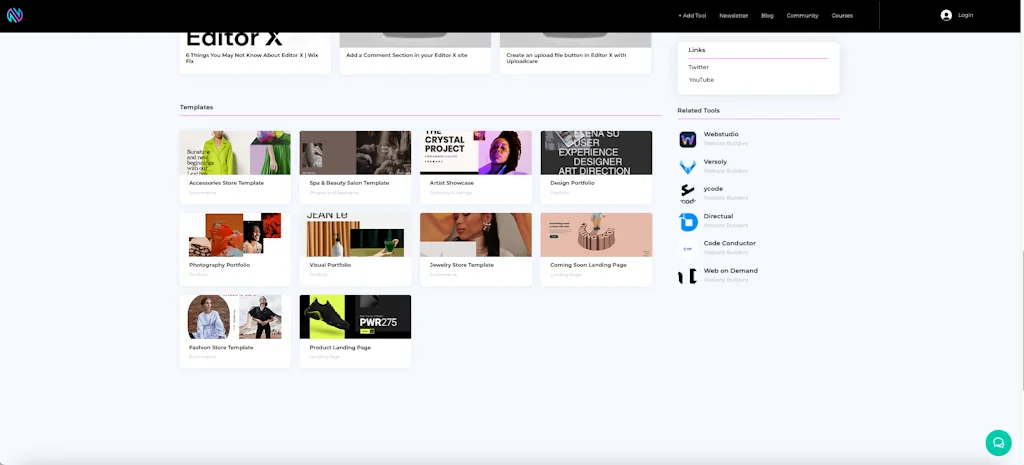Click the + Add Tool button
This screenshot has height=465, width=1024.
[692, 16]
